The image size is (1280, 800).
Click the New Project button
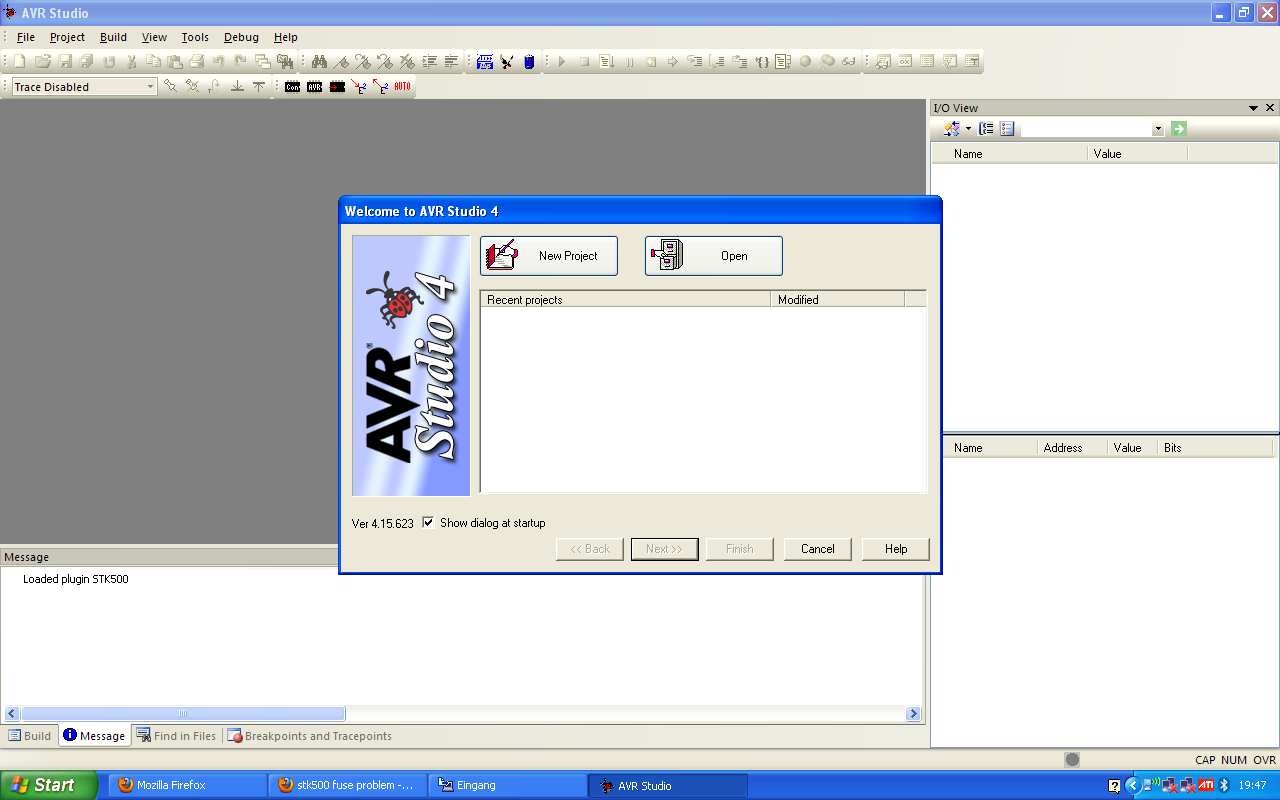(549, 256)
